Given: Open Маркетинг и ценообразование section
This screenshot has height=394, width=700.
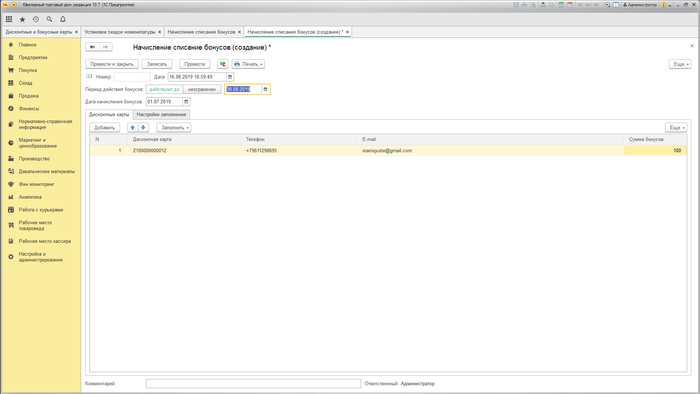Looking at the screenshot, I should [x=38, y=143].
